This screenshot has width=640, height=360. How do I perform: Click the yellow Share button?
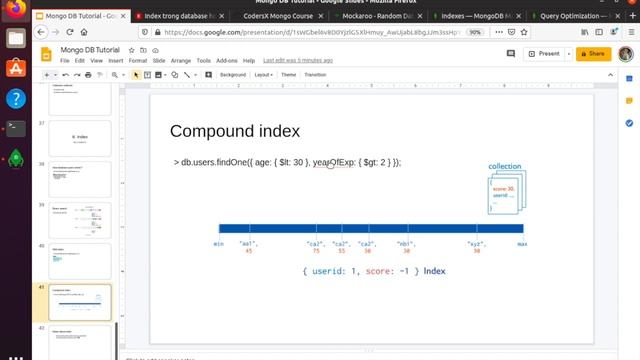593,54
